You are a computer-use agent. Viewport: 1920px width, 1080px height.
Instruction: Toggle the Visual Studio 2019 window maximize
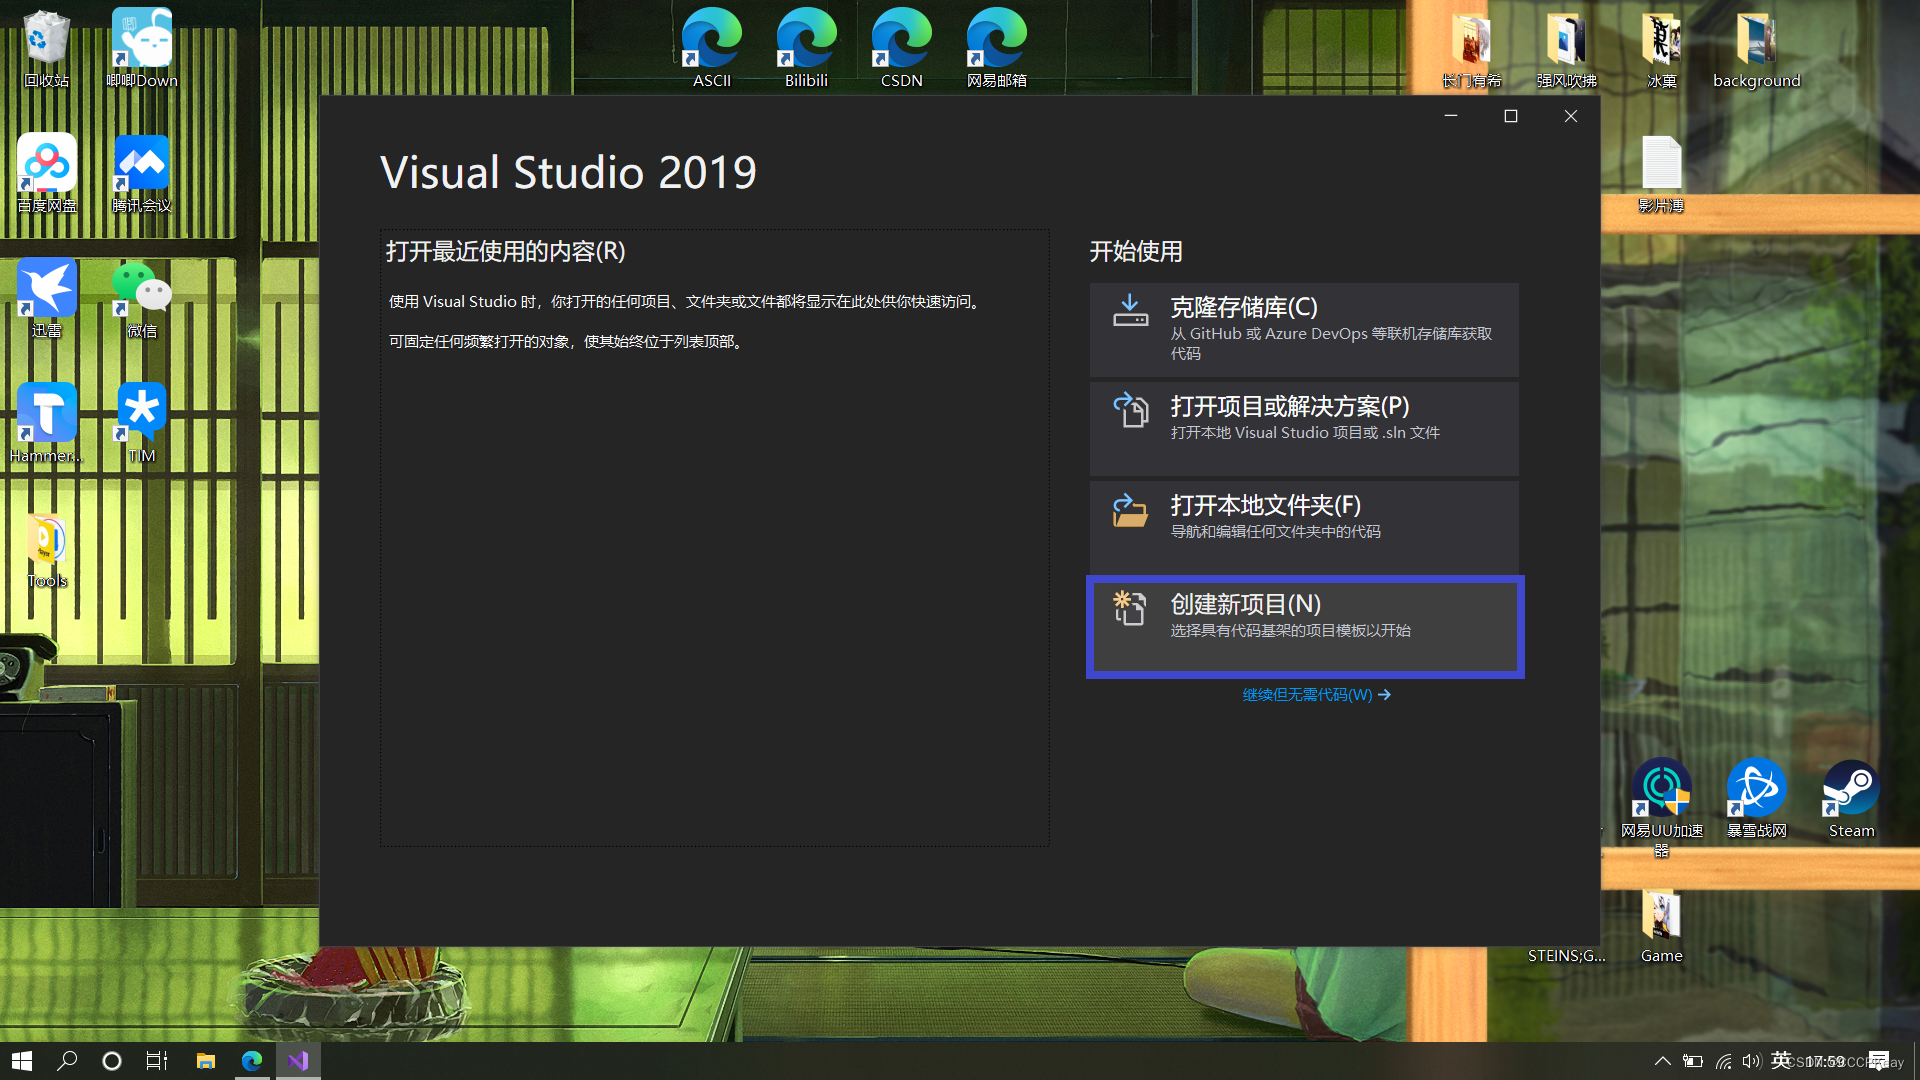pyautogui.click(x=1510, y=116)
